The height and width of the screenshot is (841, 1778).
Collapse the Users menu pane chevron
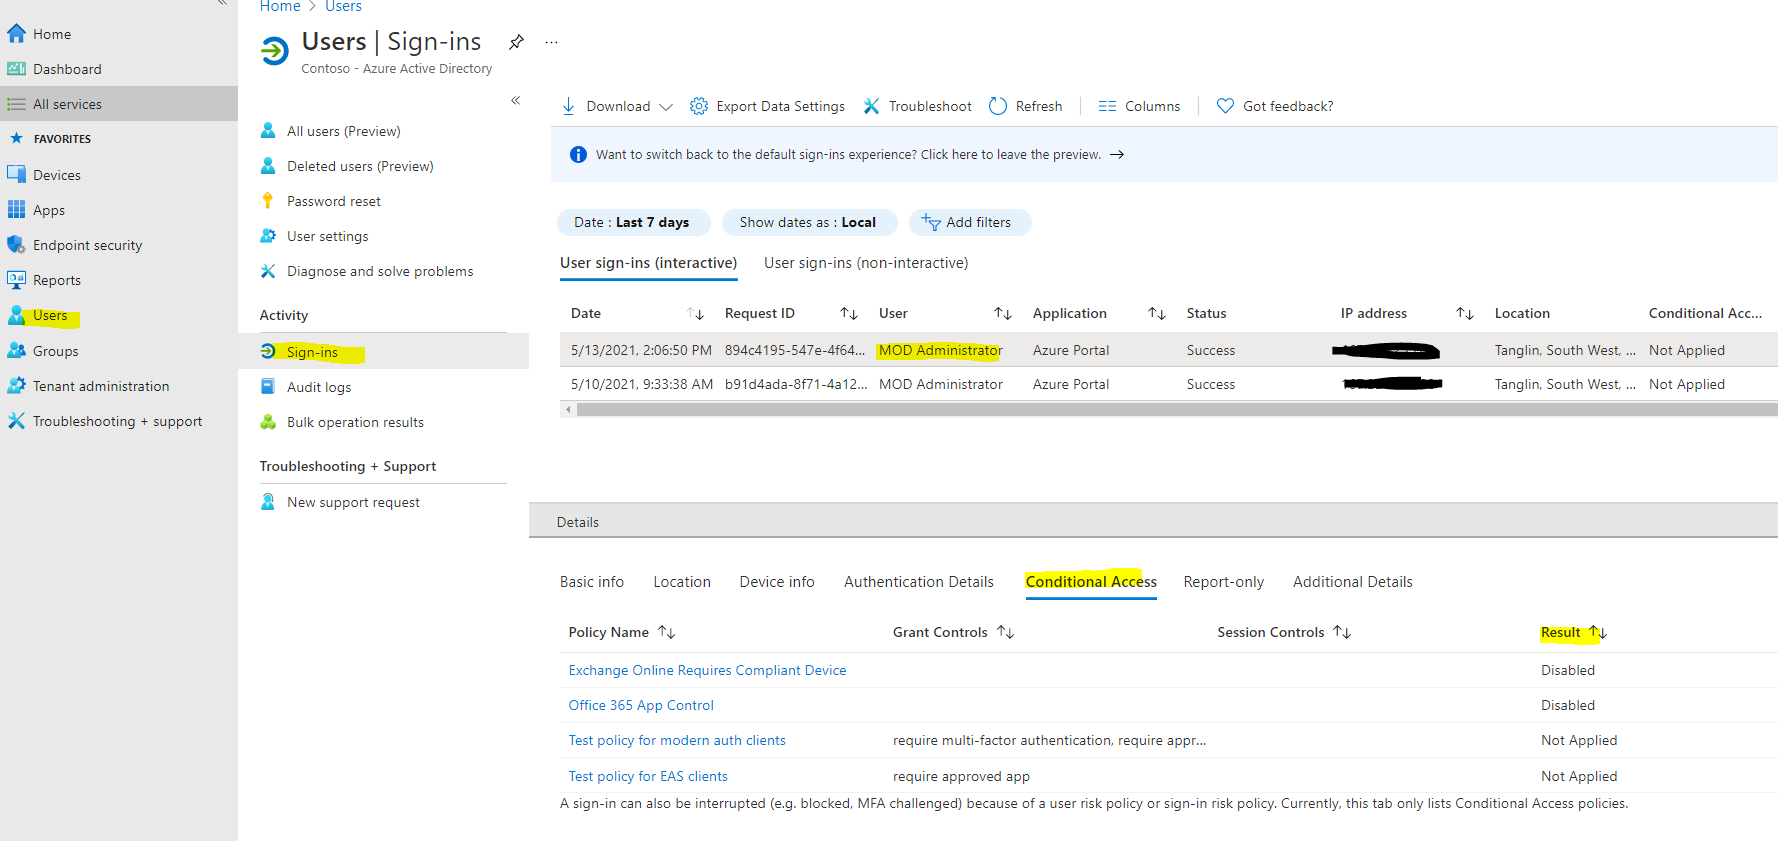tap(516, 100)
